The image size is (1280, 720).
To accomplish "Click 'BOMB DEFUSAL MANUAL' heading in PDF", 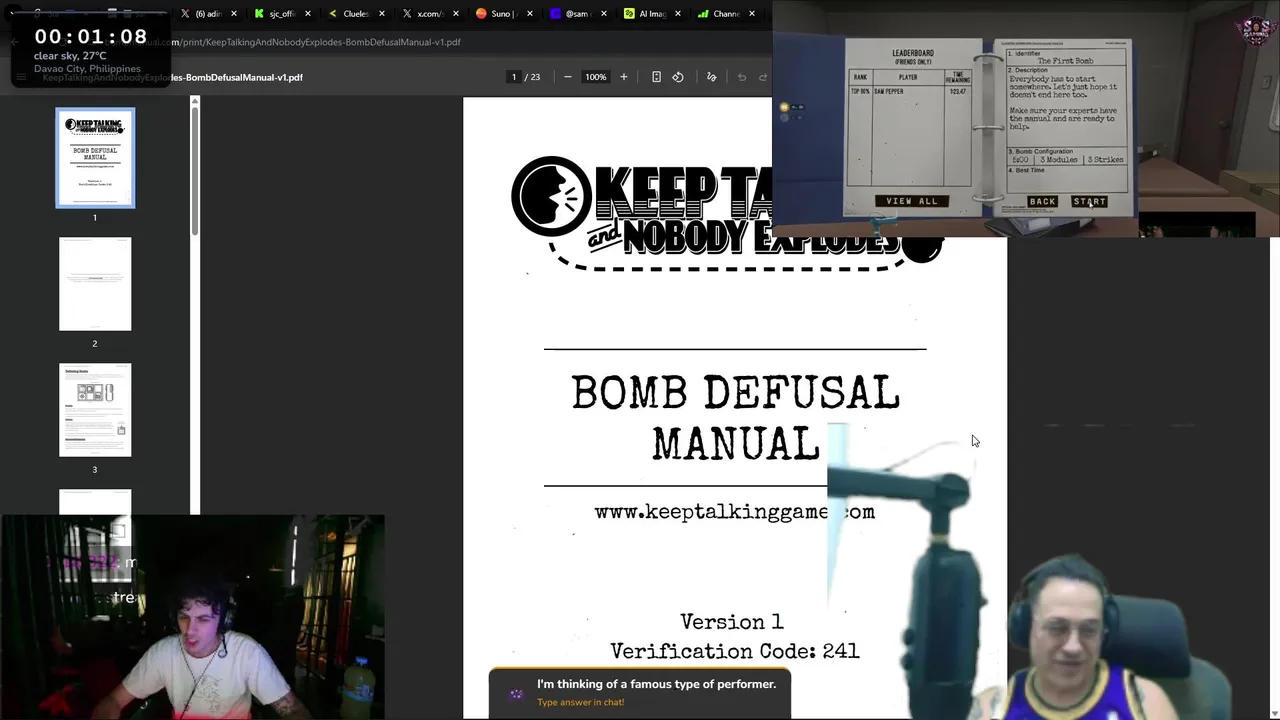I will click(735, 418).
